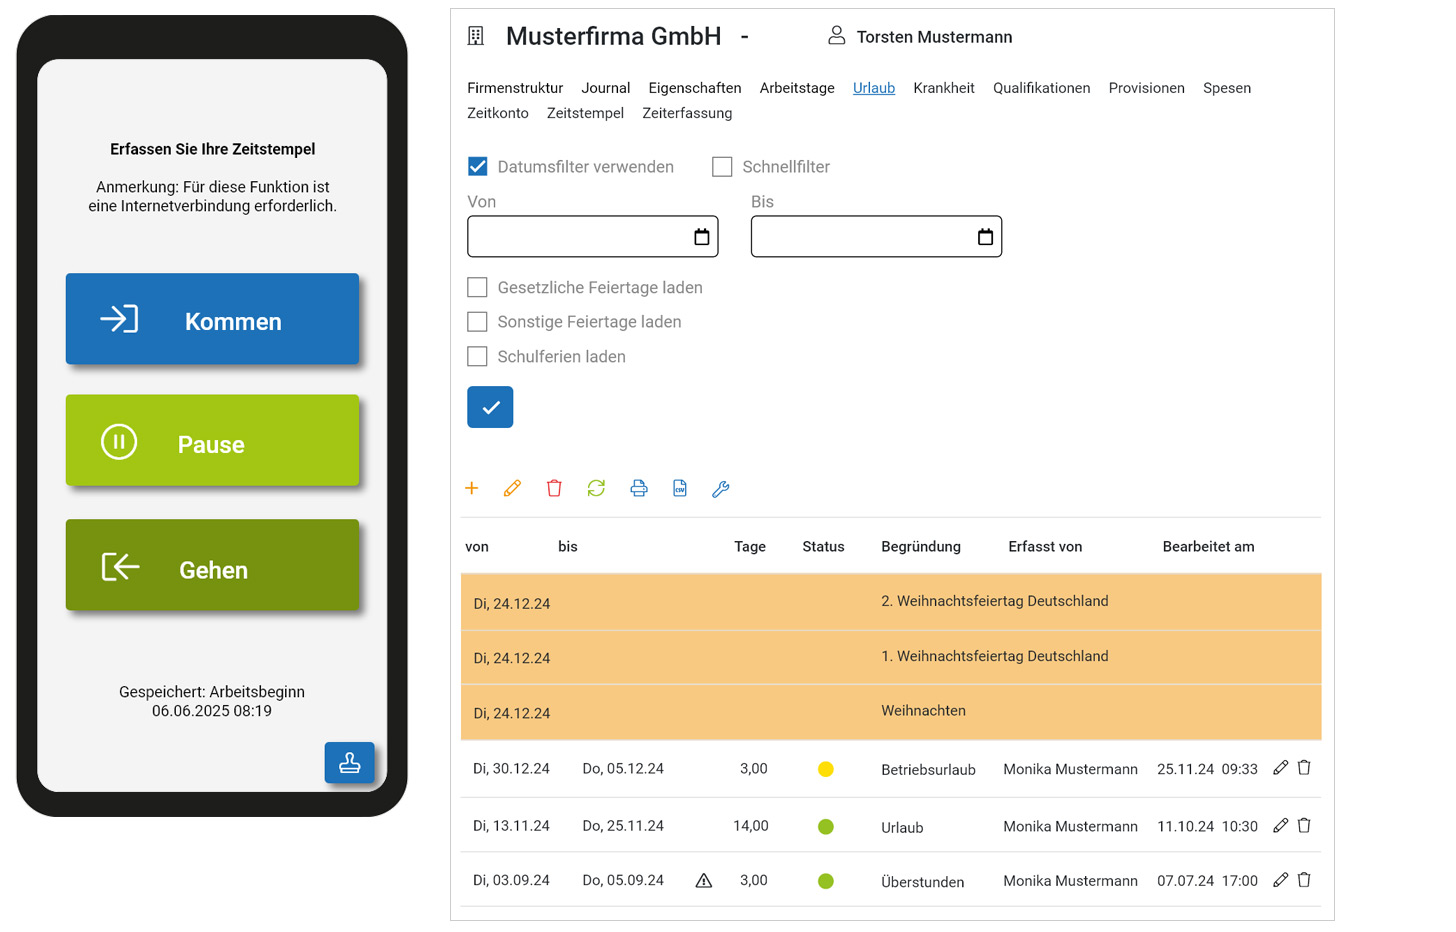The width and height of the screenshot is (1456, 932).
Task: Tap the Gehen button
Action: pos(212,566)
